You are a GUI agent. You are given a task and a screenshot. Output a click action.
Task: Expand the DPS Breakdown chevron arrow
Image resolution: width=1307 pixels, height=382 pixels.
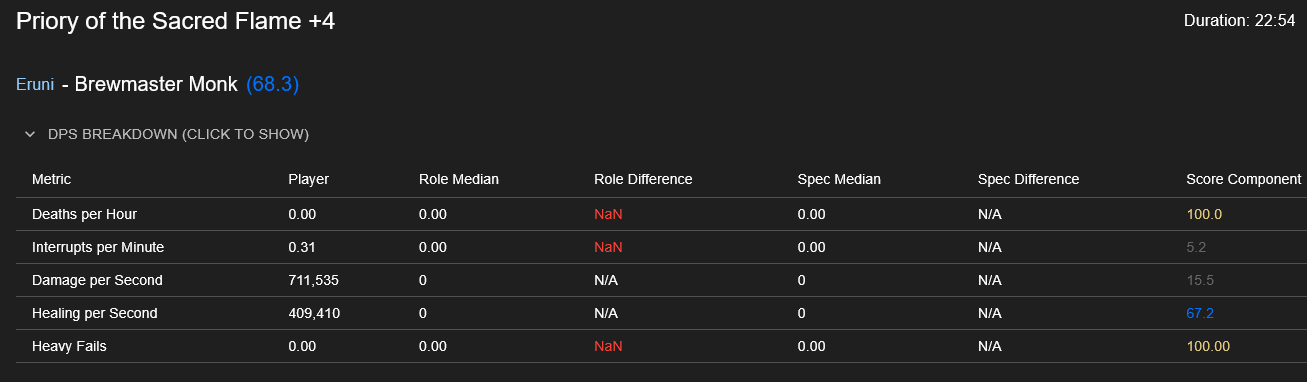click(30, 134)
